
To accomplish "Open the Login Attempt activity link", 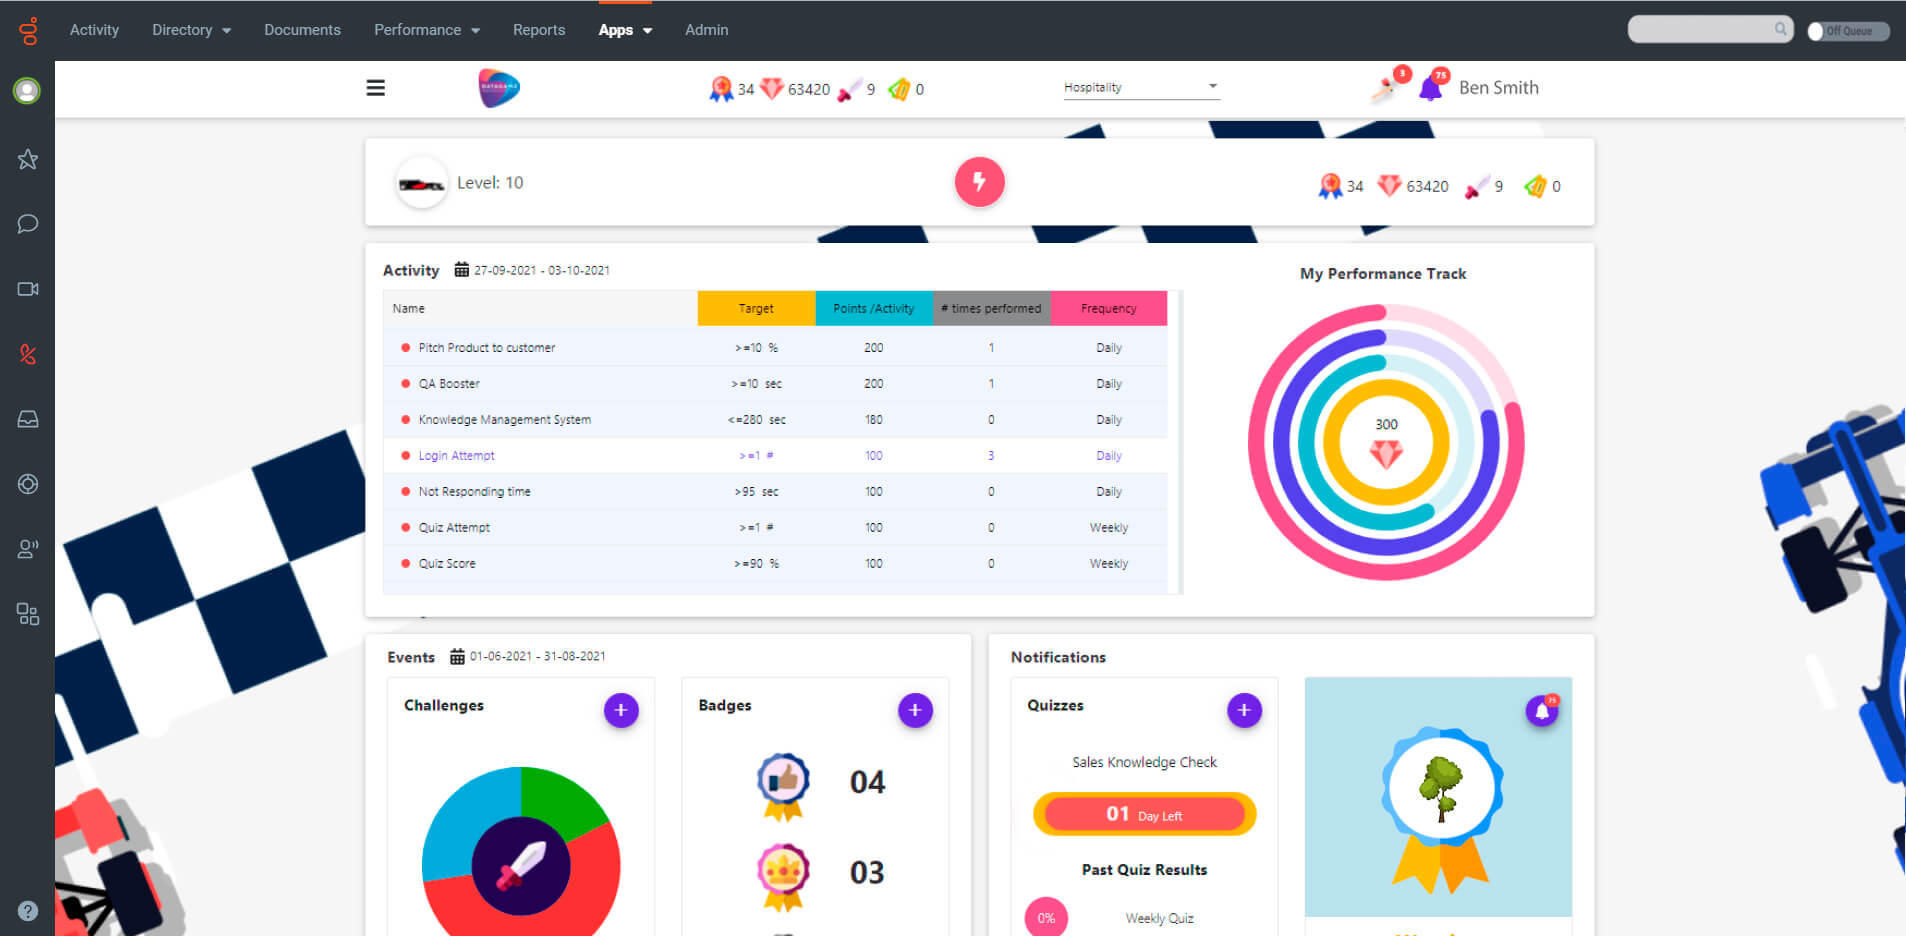I will click(456, 456).
